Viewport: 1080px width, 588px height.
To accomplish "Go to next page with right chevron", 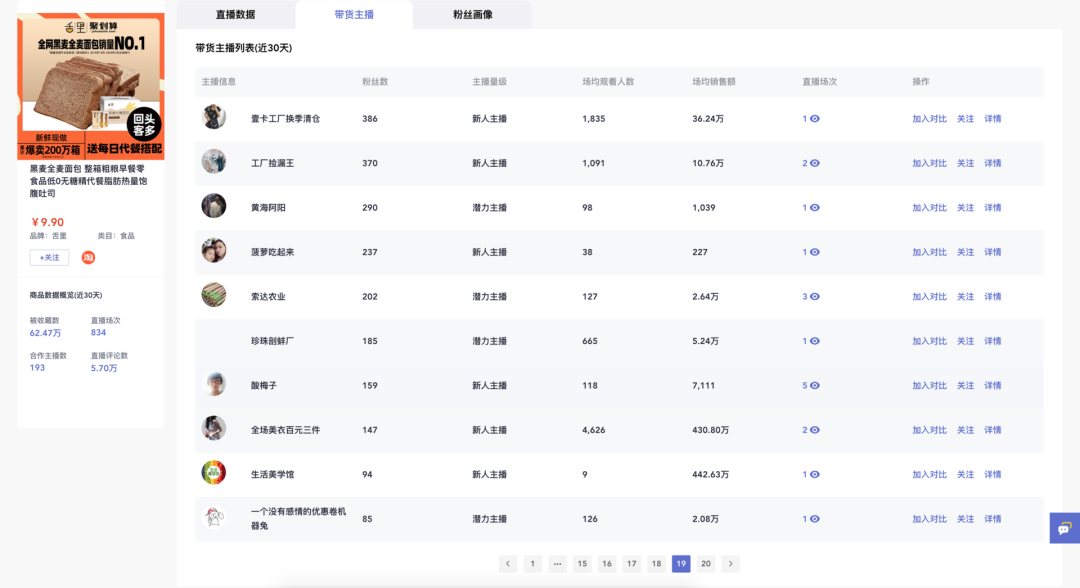I will click(x=731, y=563).
